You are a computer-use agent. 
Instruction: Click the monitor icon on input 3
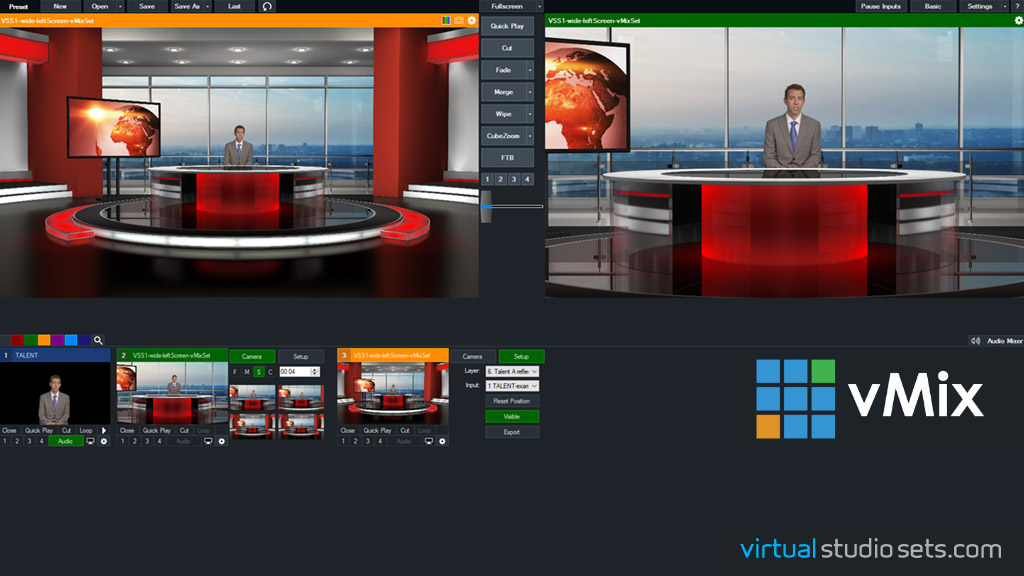click(x=429, y=441)
